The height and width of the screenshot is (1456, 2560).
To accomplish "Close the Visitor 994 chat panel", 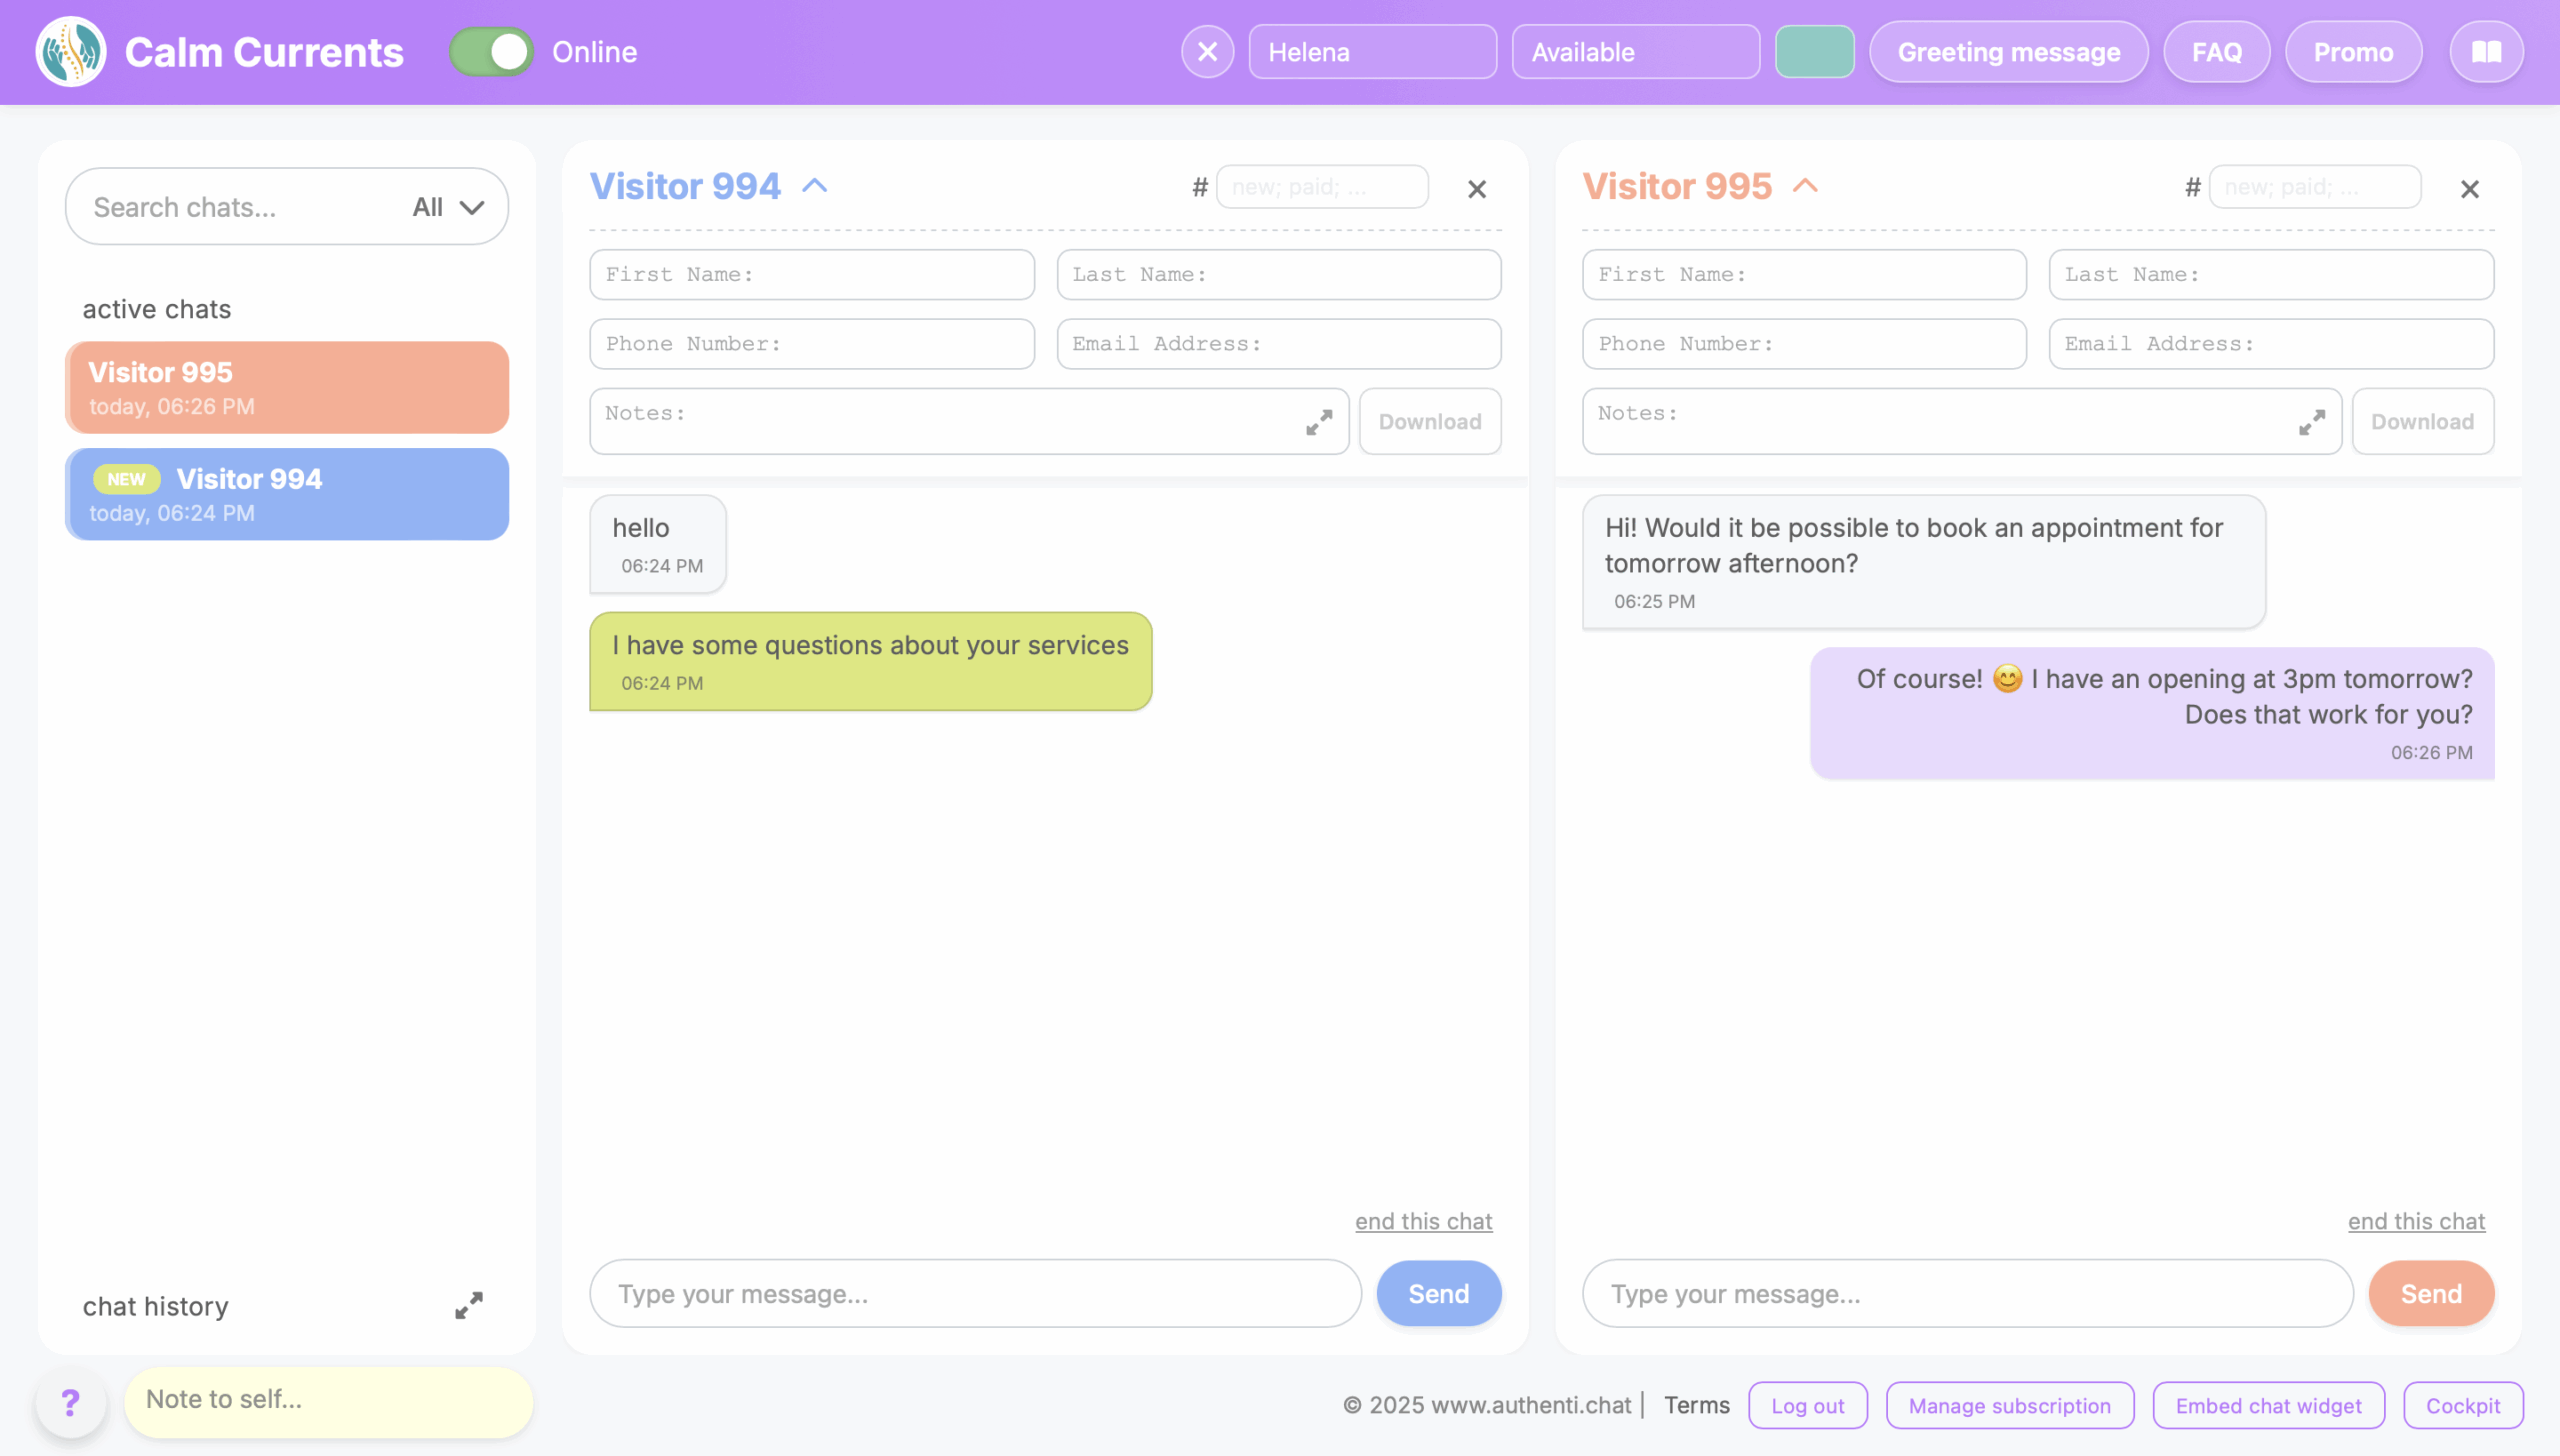I will coord(1476,189).
